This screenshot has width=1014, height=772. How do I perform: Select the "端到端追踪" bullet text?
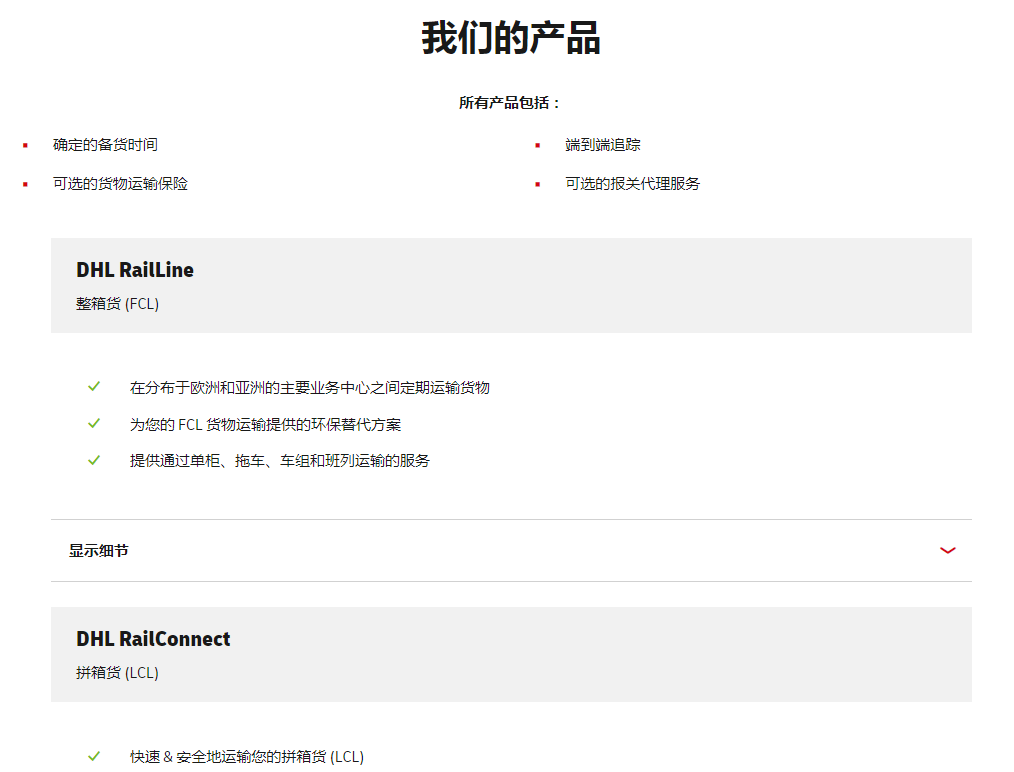[x=603, y=145]
